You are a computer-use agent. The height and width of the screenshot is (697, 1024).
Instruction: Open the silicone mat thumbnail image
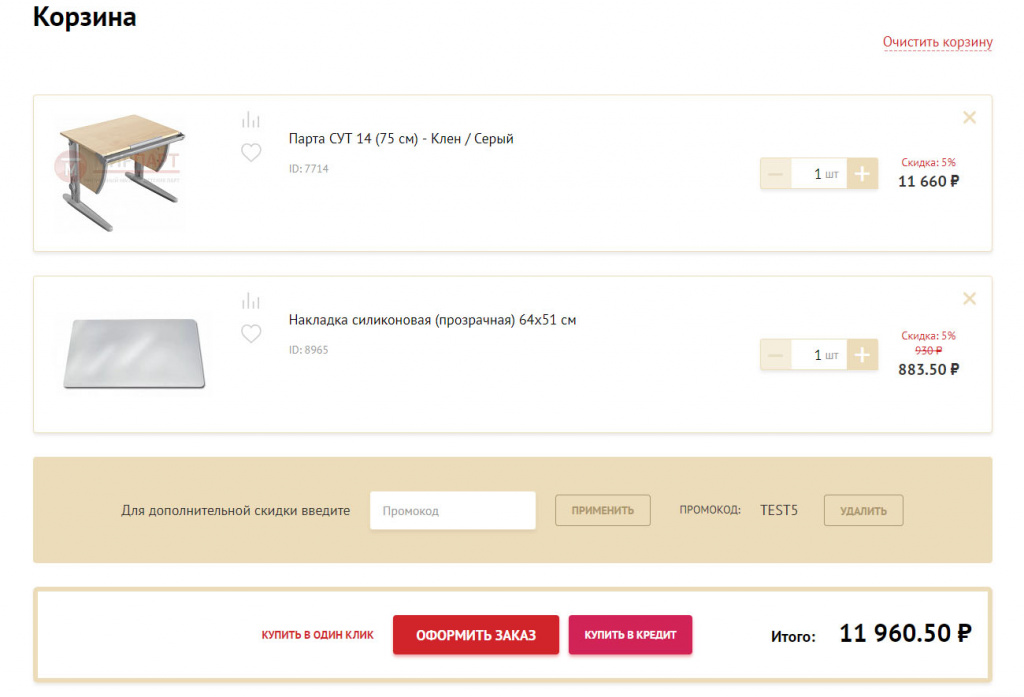click(134, 353)
